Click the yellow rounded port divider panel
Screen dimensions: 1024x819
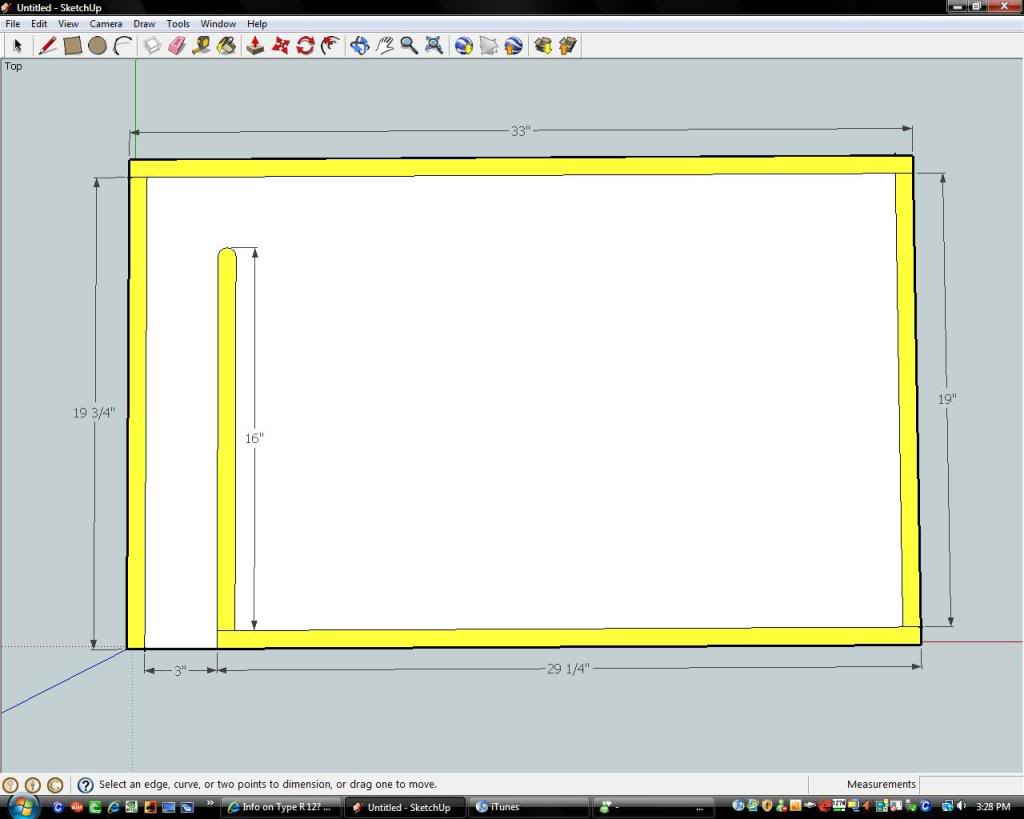point(227,439)
